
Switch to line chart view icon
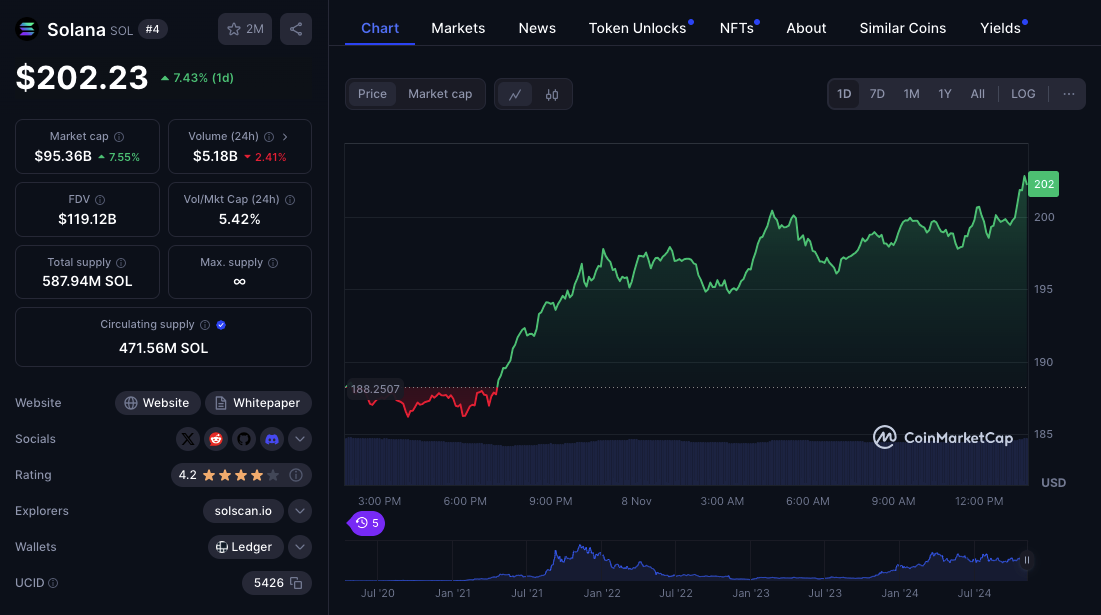point(515,94)
